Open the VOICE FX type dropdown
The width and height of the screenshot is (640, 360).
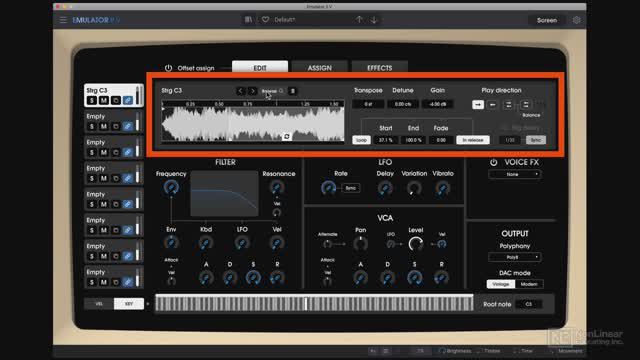(x=515, y=174)
